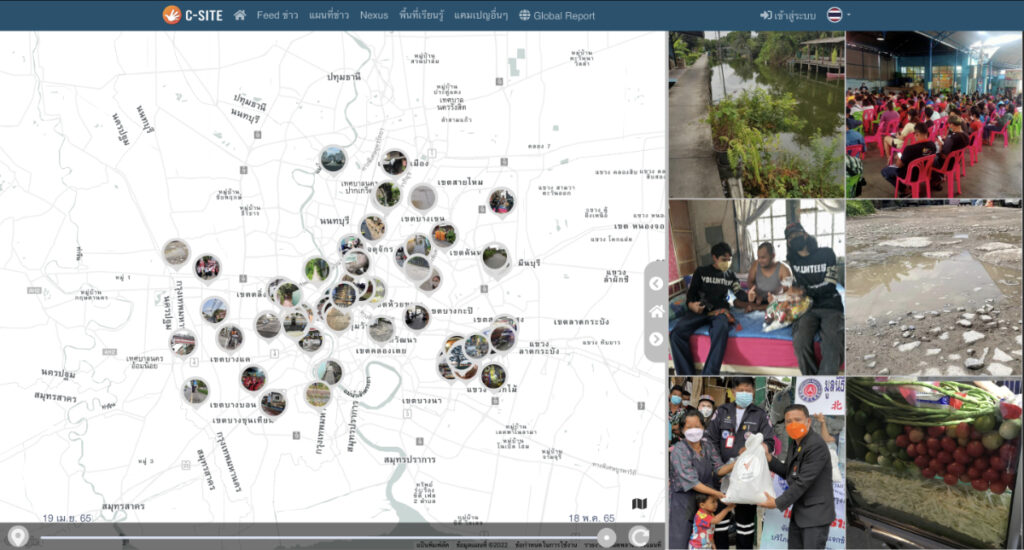Image resolution: width=1024 pixels, height=550 pixels.
Task: Open the พื้นที่เรียนรู้ menu item
Action: (421, 15)
